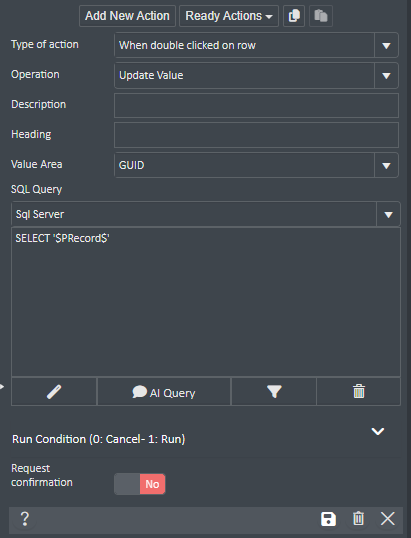
Task: Open the Operation dropdown arrow
Action: 386,75
